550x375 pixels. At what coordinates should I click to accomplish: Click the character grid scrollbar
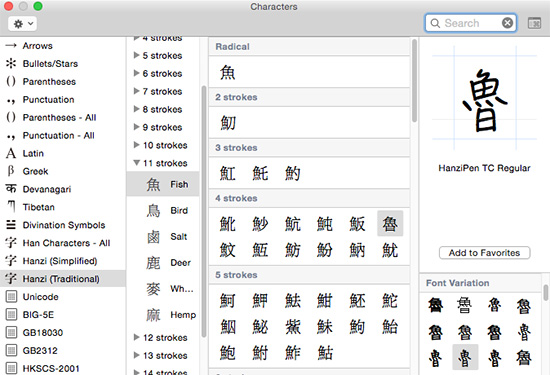[414, 81]
